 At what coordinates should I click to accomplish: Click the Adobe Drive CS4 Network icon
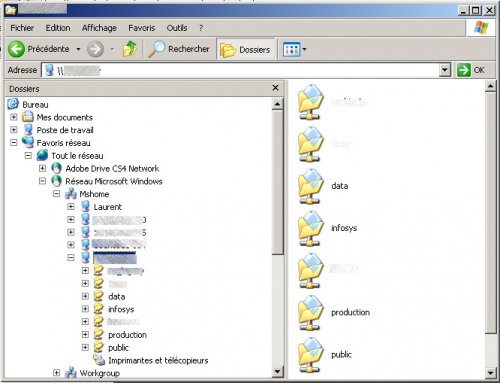pos(56,168)
